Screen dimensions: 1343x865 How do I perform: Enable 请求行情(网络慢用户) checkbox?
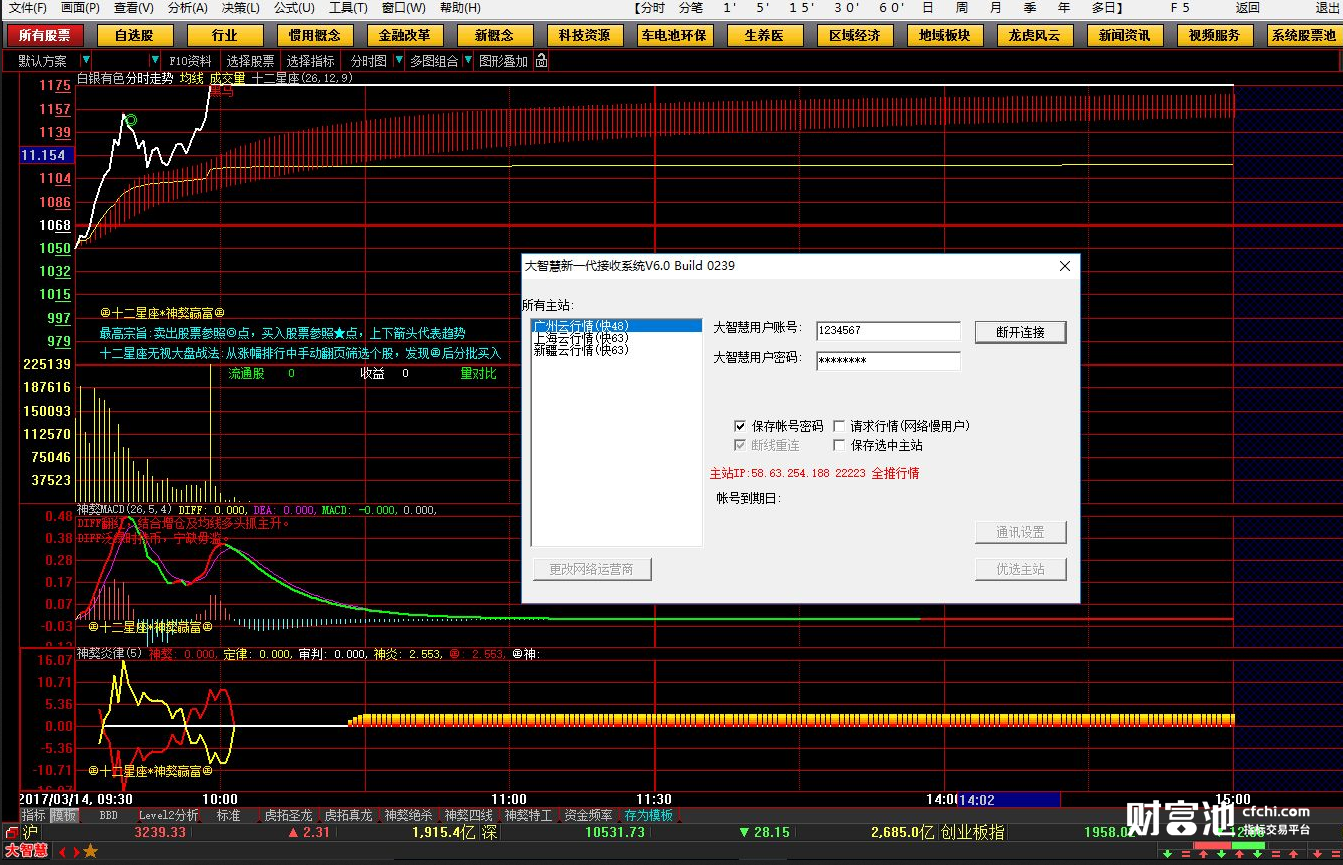tap(839, 426)
